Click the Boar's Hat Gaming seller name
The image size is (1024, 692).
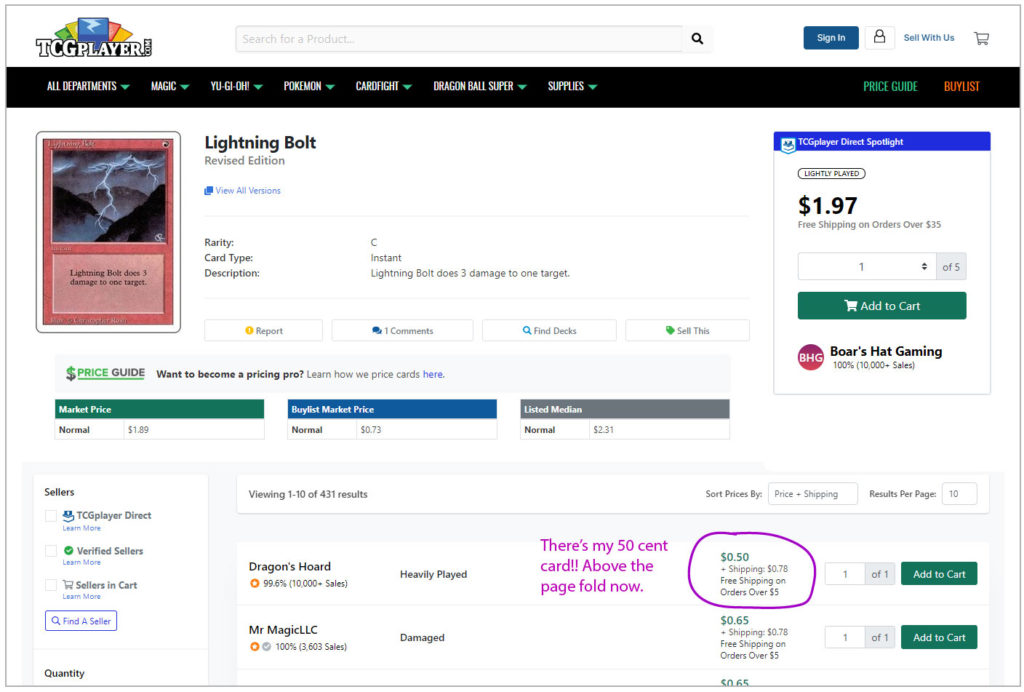coord(886,351)
